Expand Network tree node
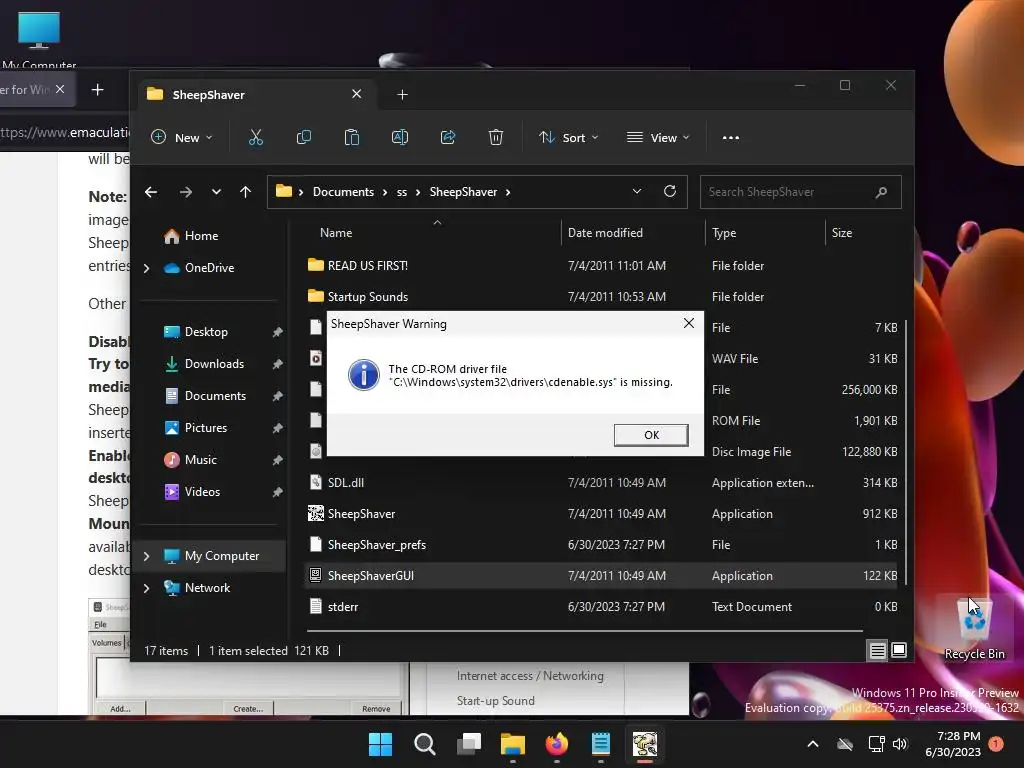 pyautogui.click(x=147, y=588)
